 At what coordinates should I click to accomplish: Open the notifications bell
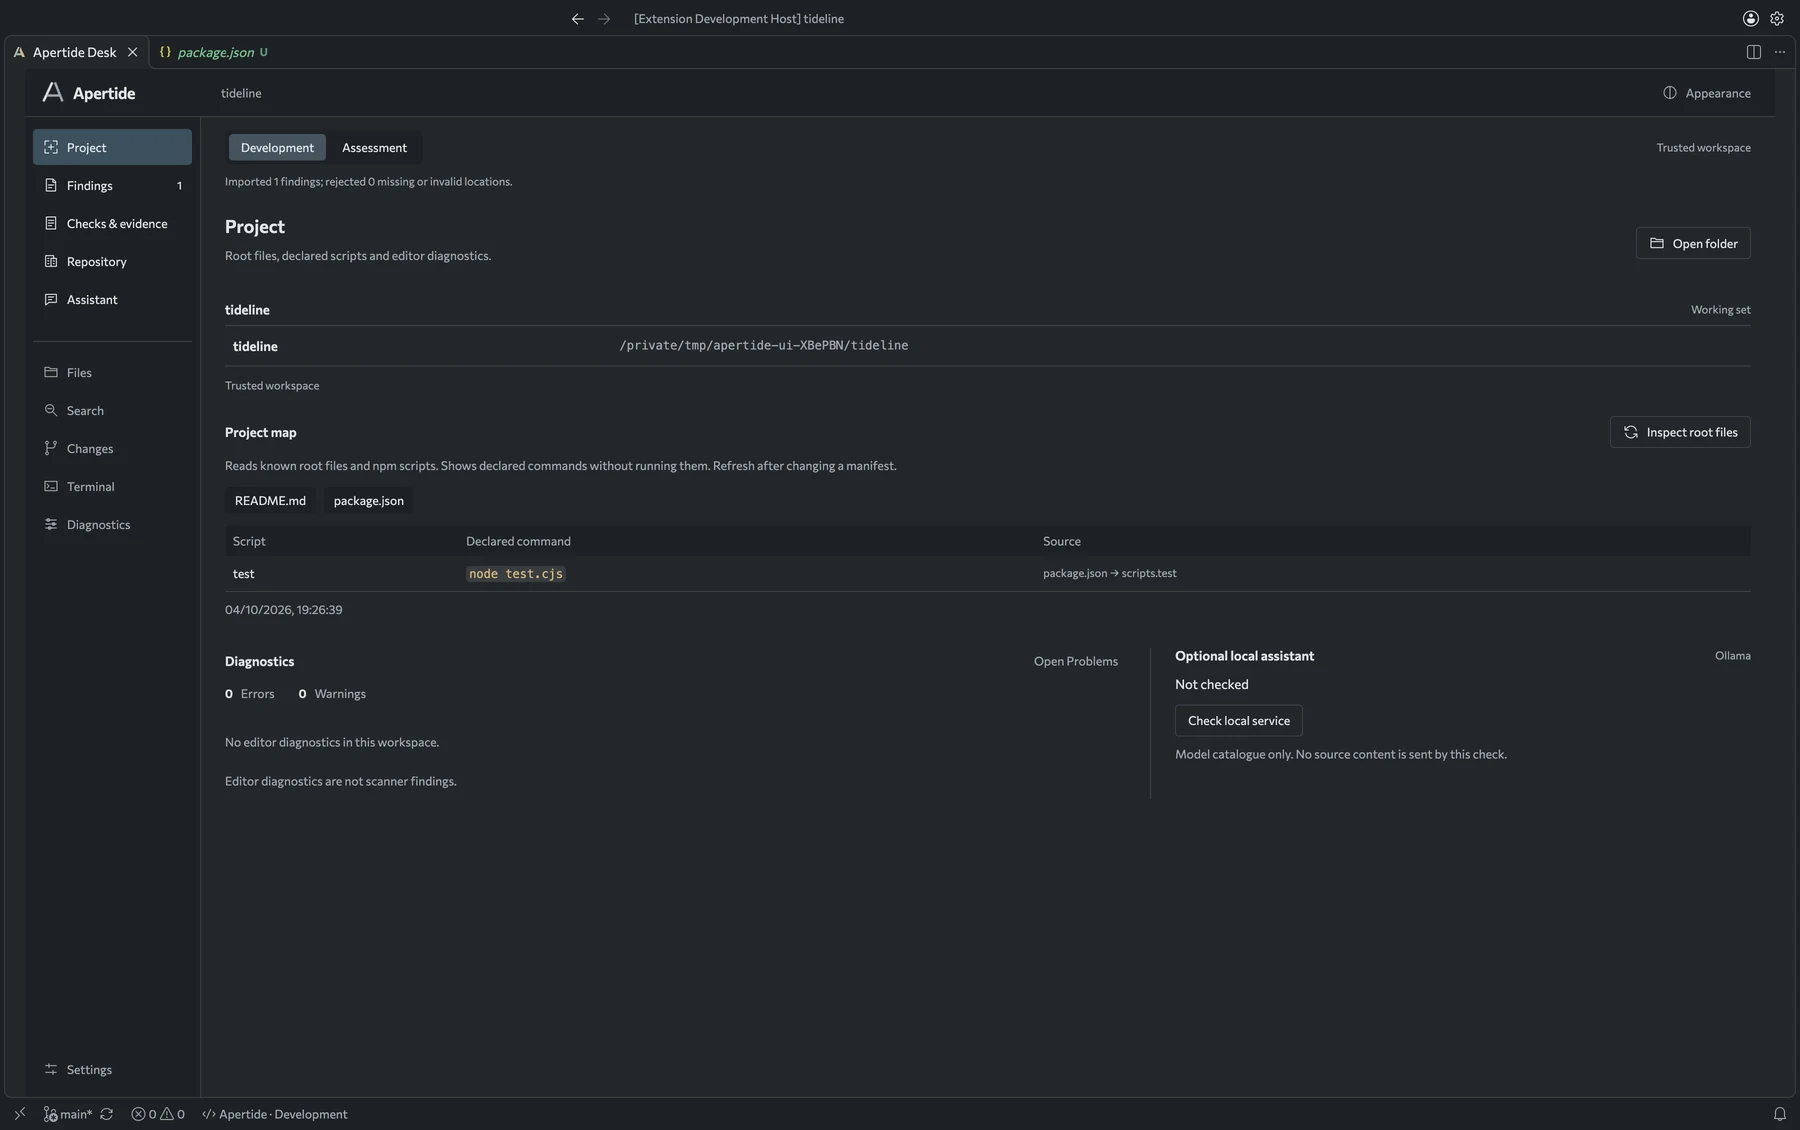1780,1114
